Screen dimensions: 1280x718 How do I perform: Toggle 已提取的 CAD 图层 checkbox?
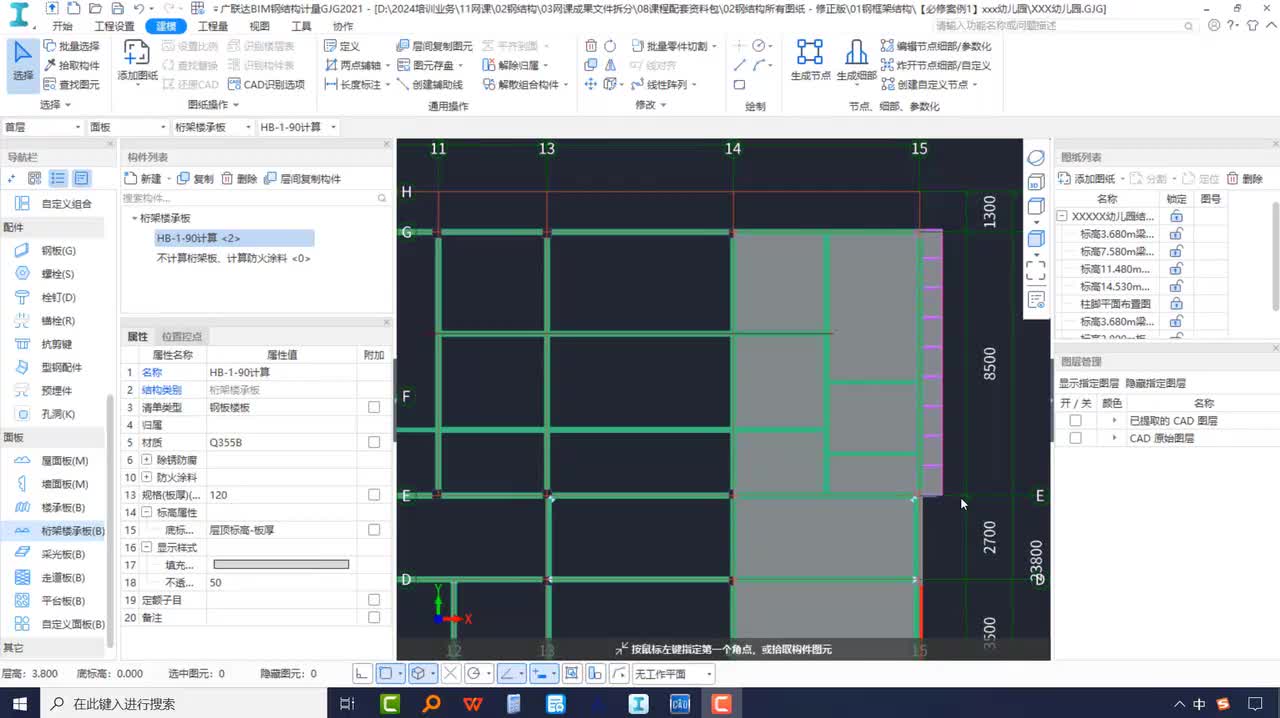coord(1075,421)
